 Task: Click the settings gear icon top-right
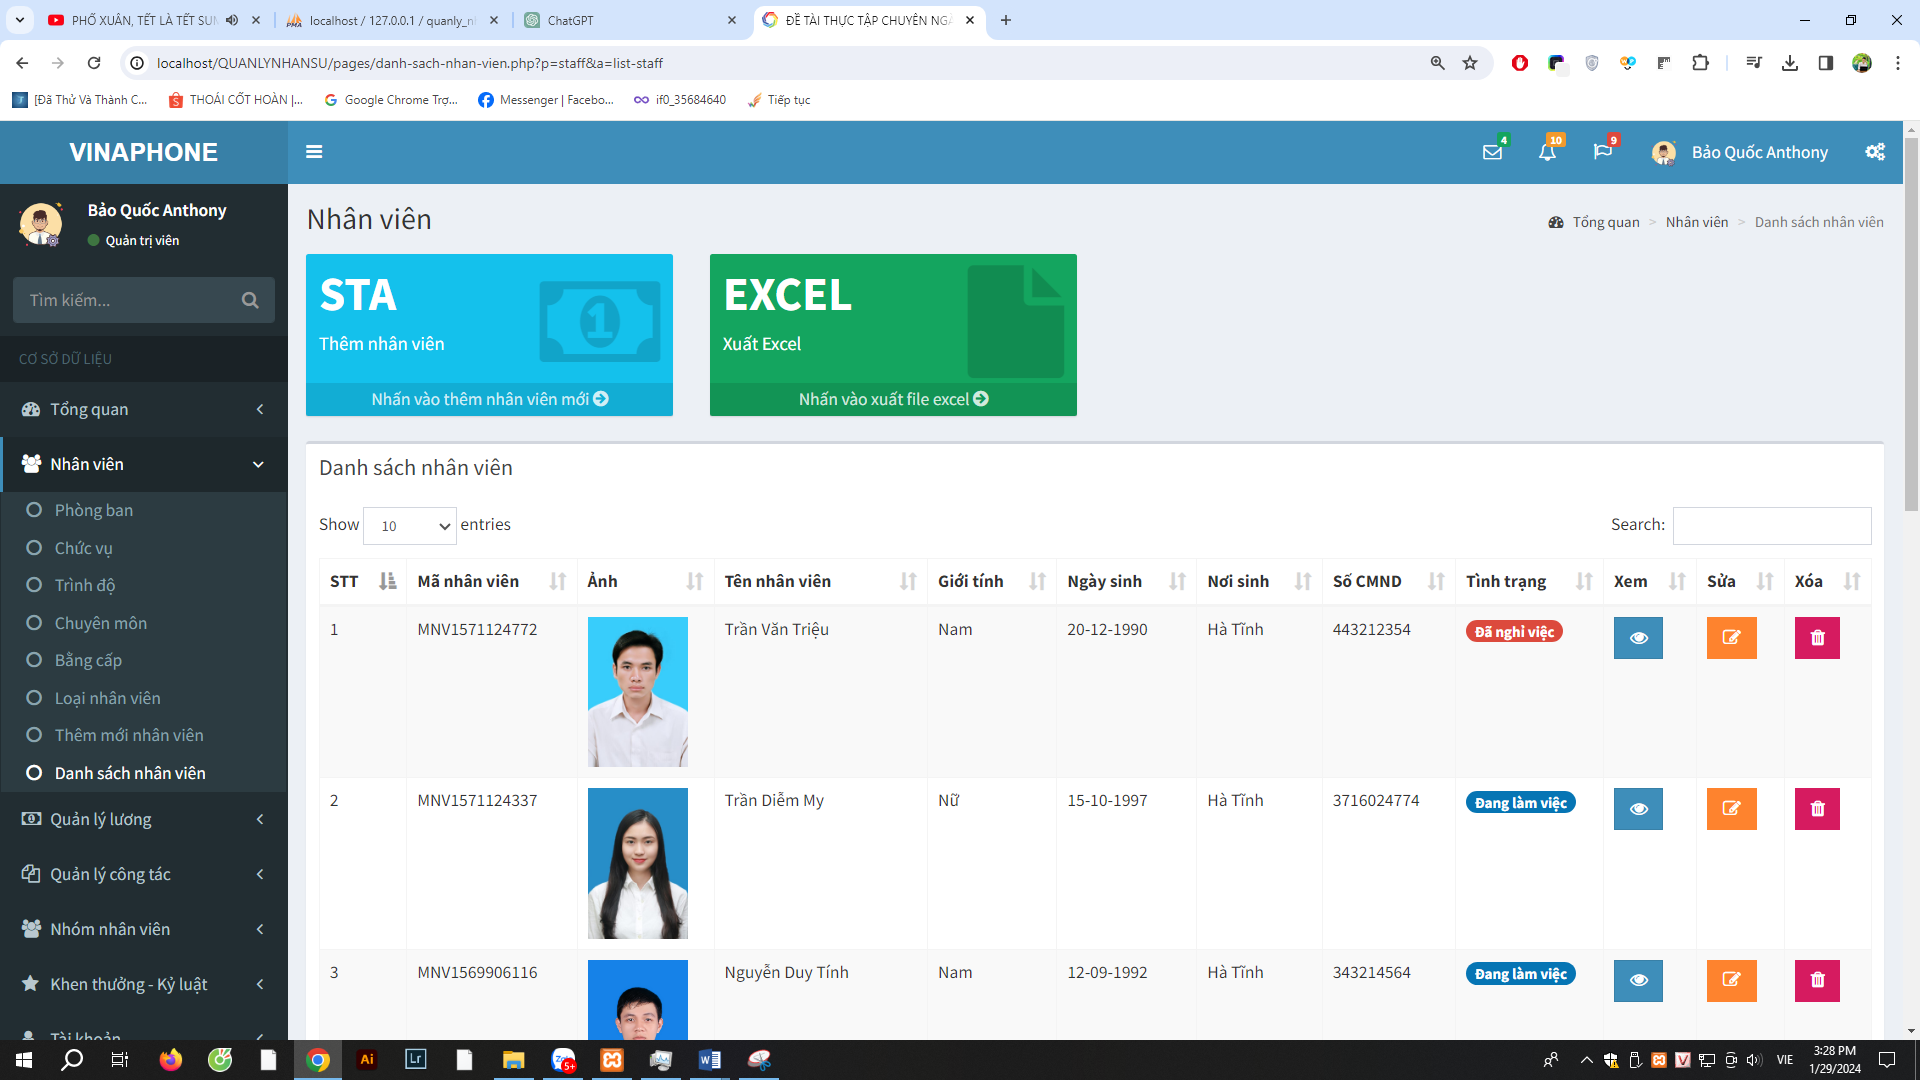tap(1876, 150)
